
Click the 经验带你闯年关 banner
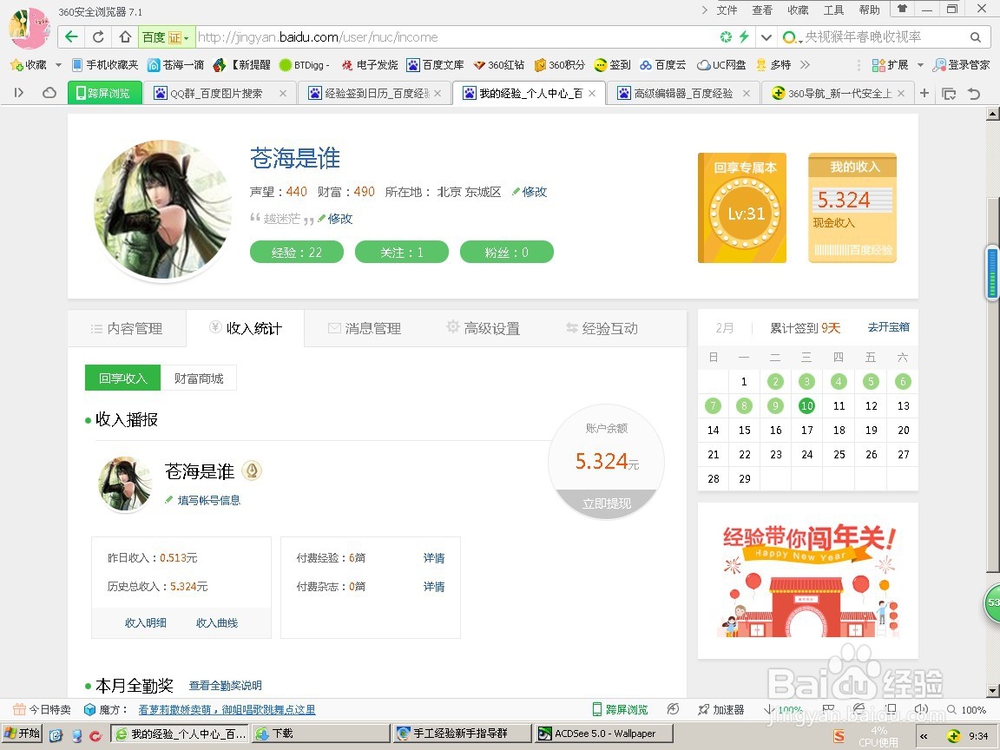pos(808,581)
